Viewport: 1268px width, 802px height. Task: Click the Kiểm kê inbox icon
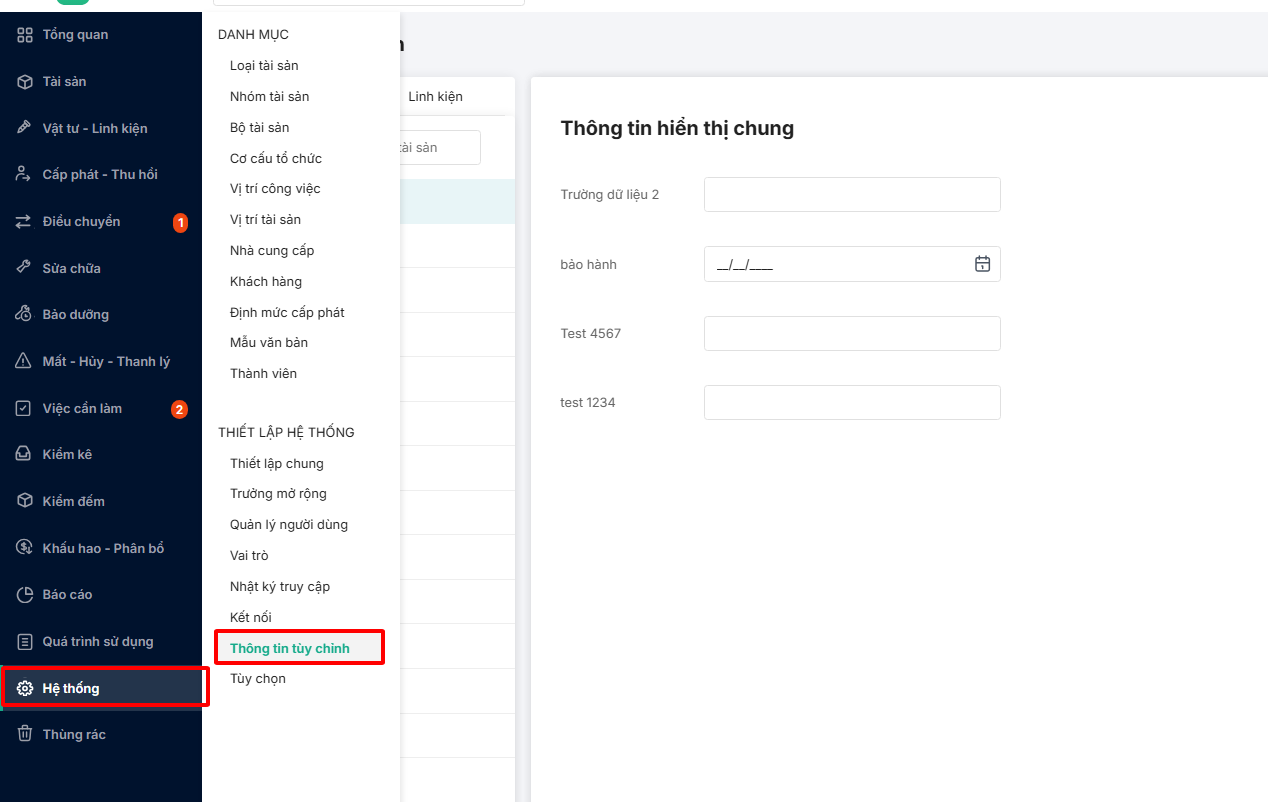25,454
